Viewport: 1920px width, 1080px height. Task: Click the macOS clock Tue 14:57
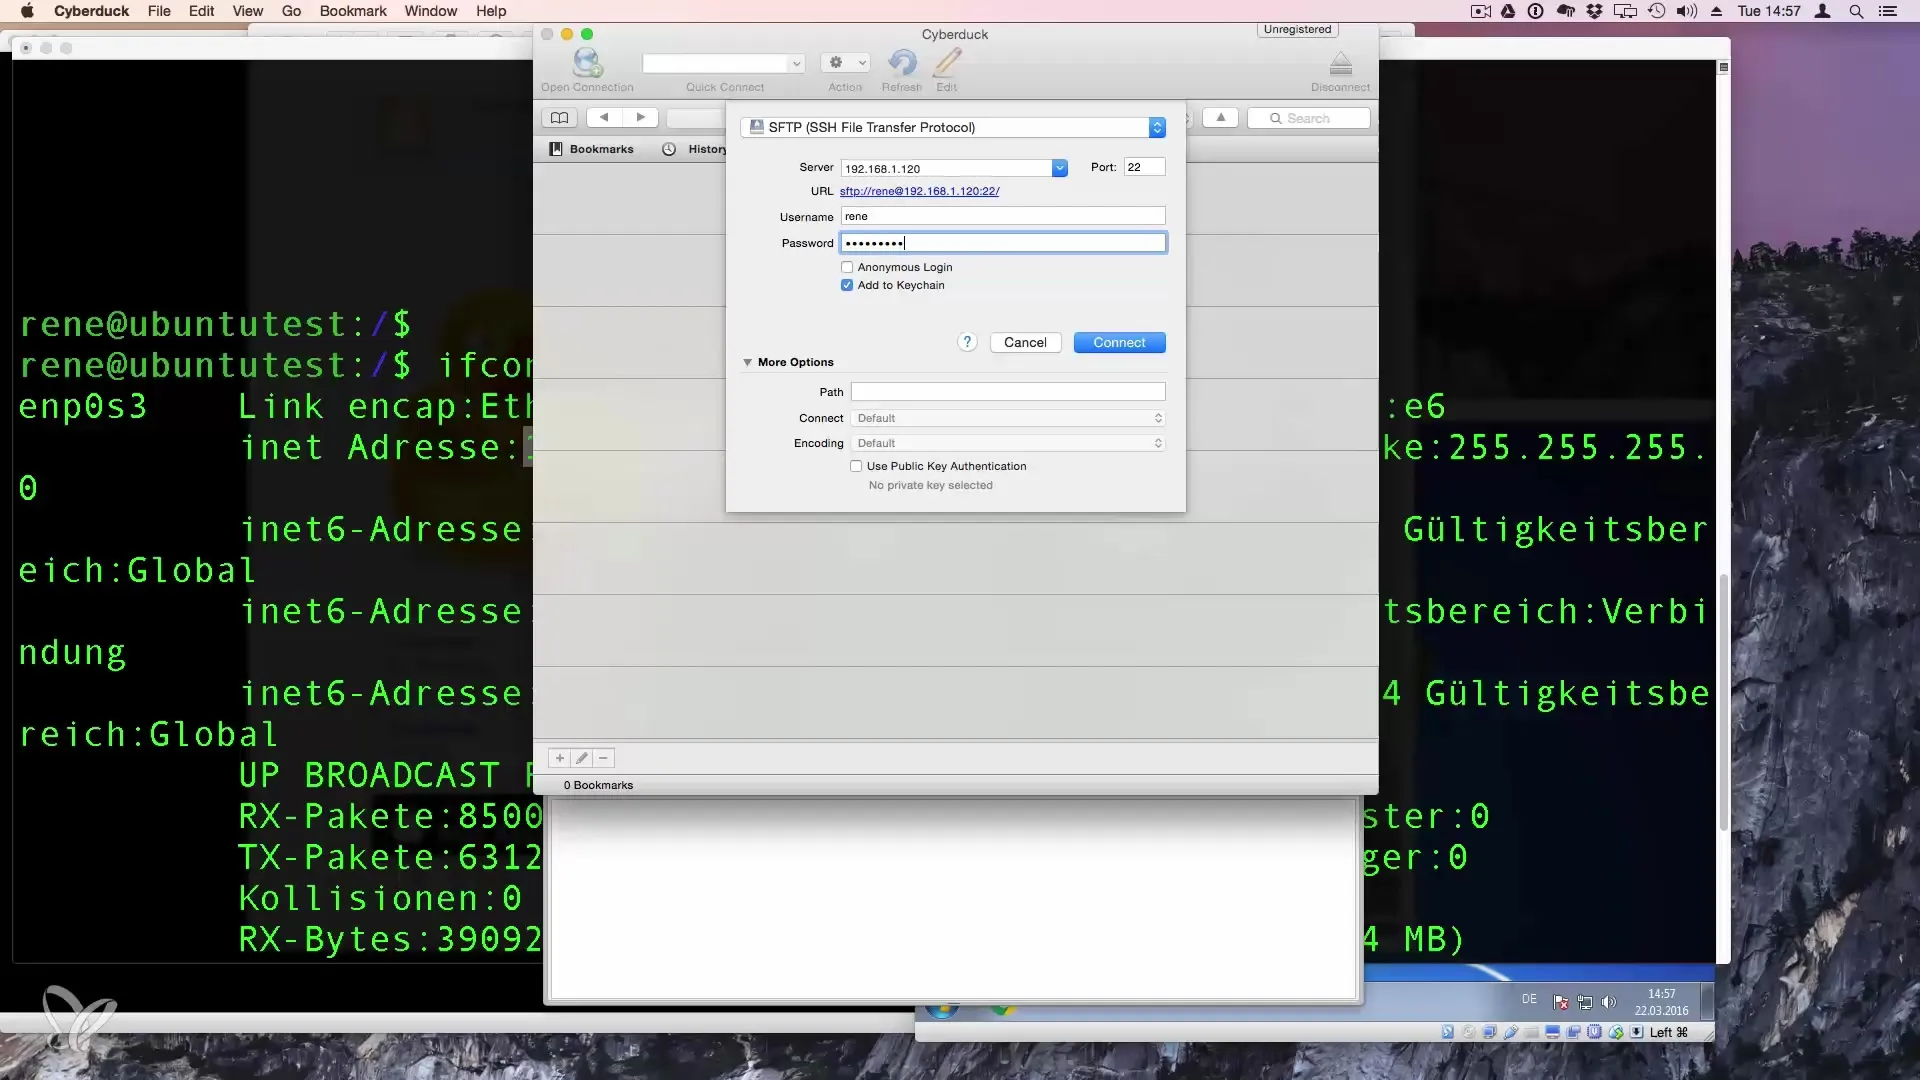point(1768,11)
